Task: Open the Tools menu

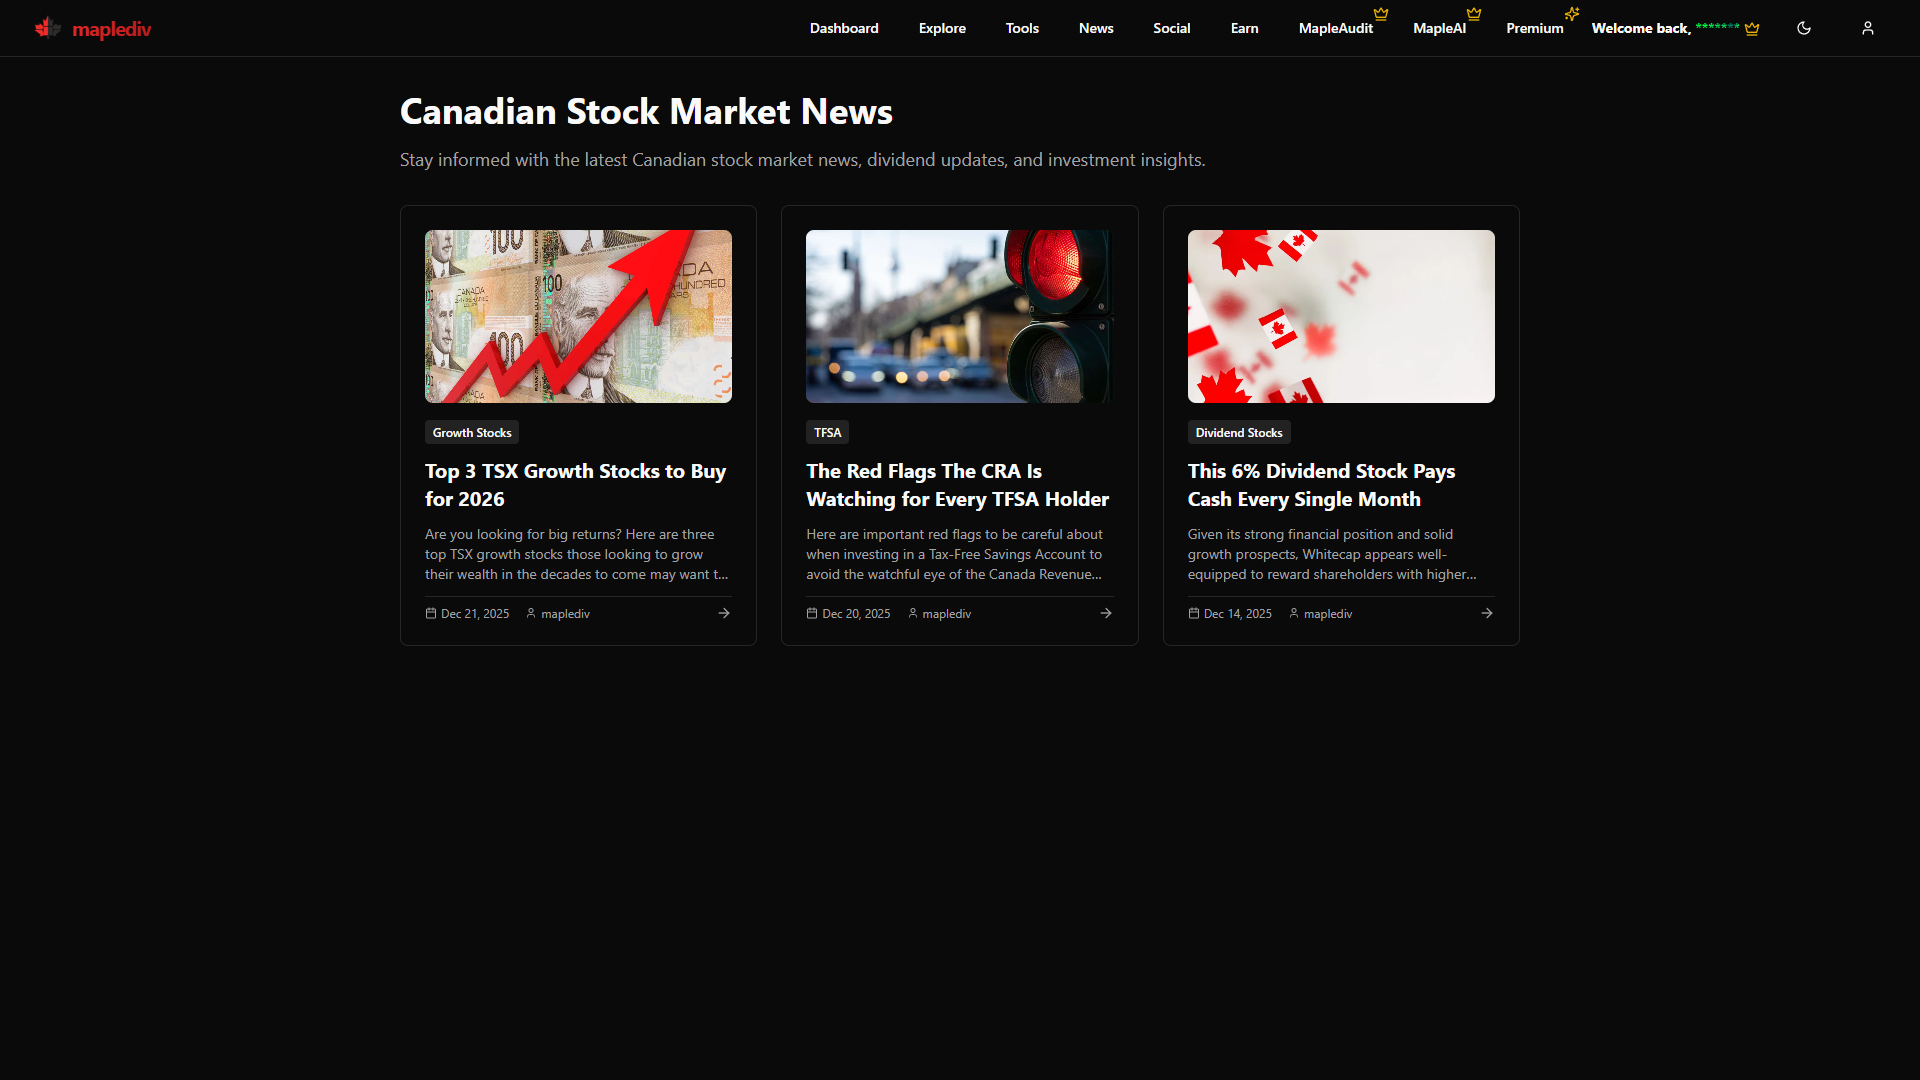Action: (1022, 28)
